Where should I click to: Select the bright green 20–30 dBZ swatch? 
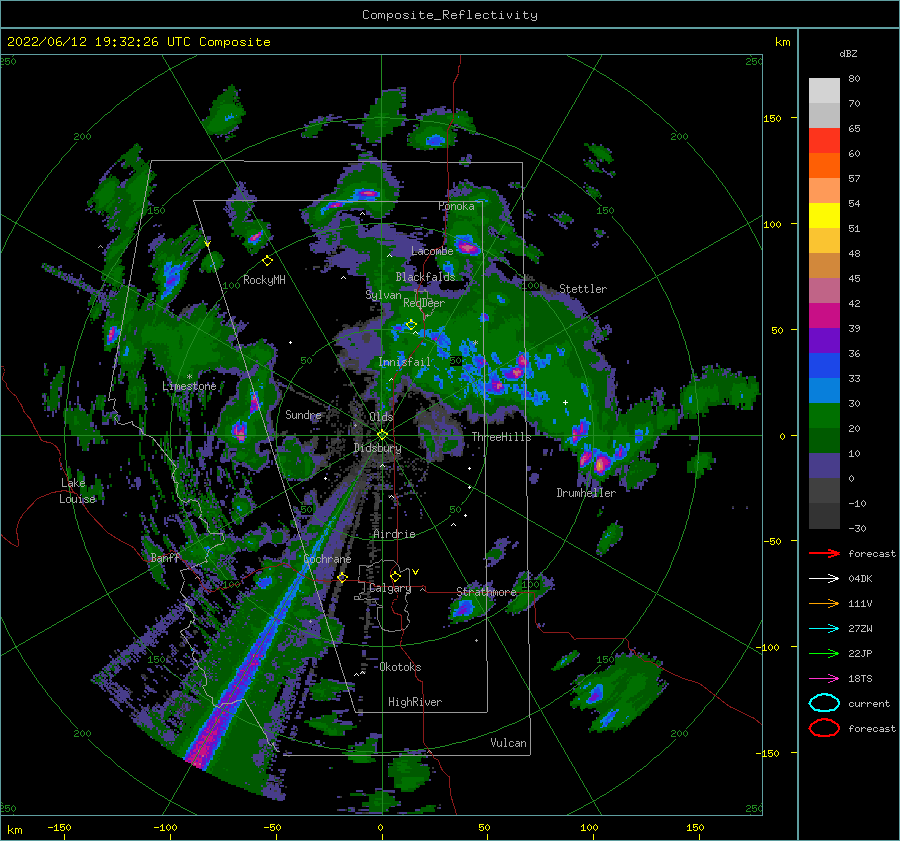pos(824,416)
